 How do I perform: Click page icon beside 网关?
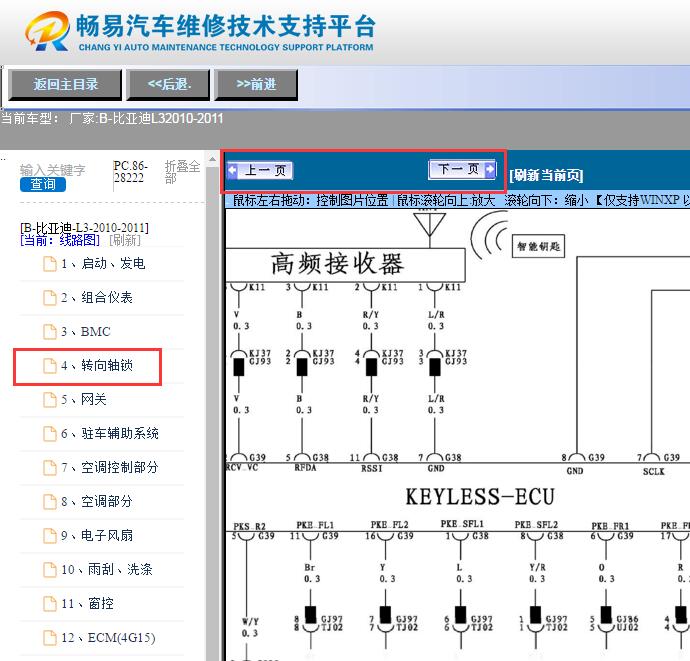coord(50,400)
